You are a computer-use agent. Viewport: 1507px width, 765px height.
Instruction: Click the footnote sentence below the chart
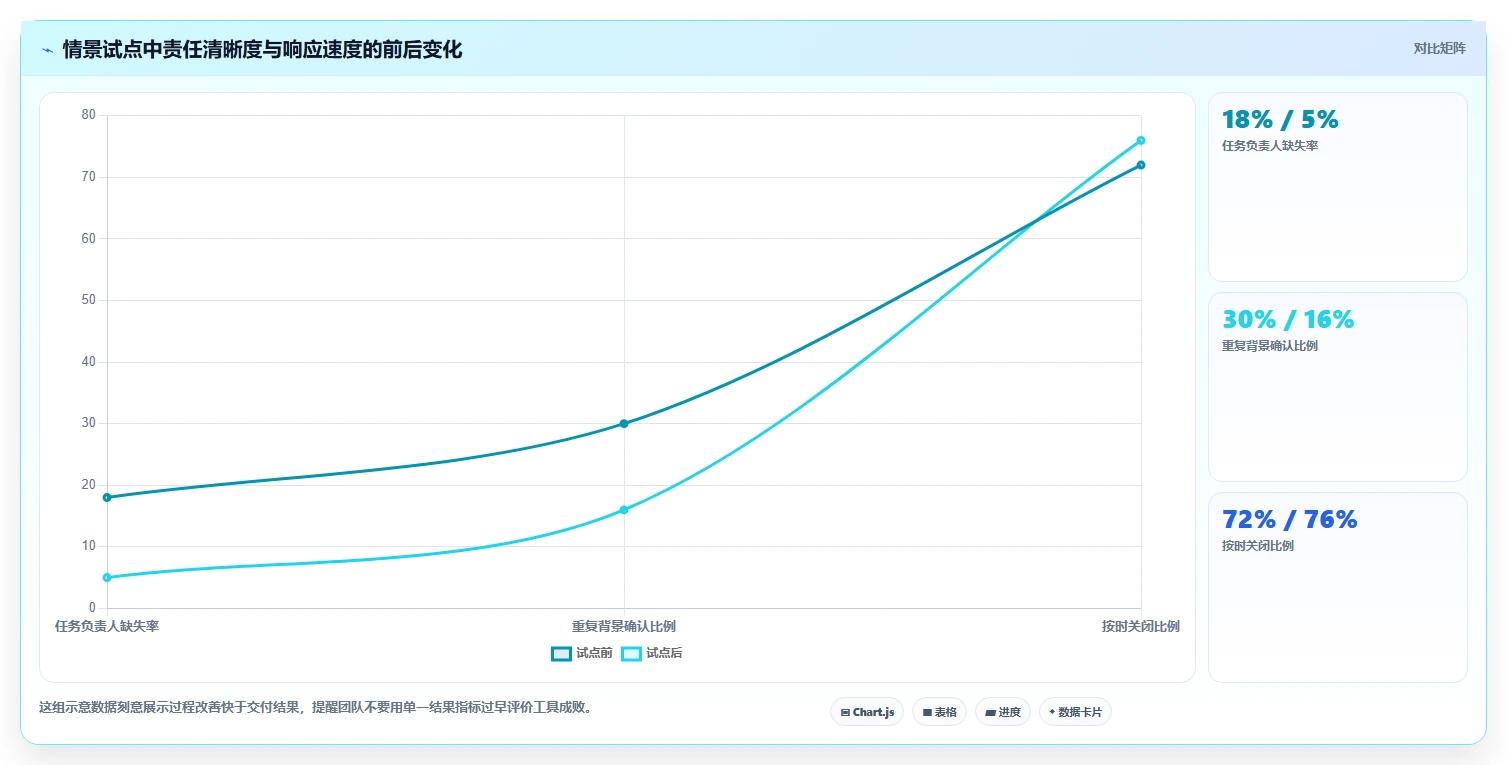[x=316, y=707]
